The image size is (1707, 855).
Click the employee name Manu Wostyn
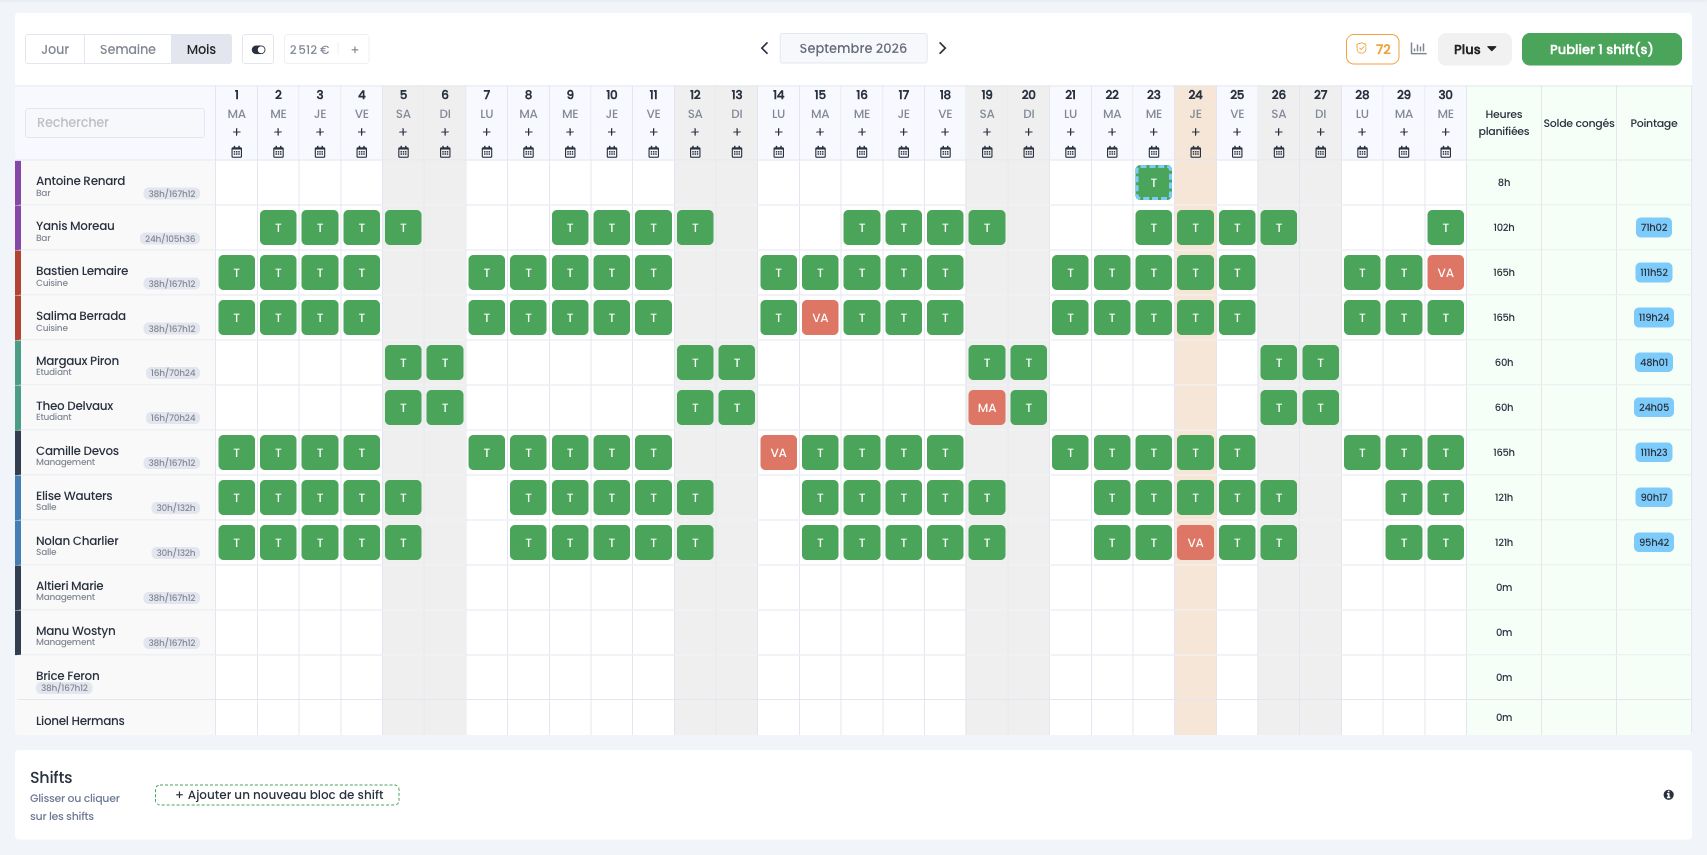coord(75,631)
